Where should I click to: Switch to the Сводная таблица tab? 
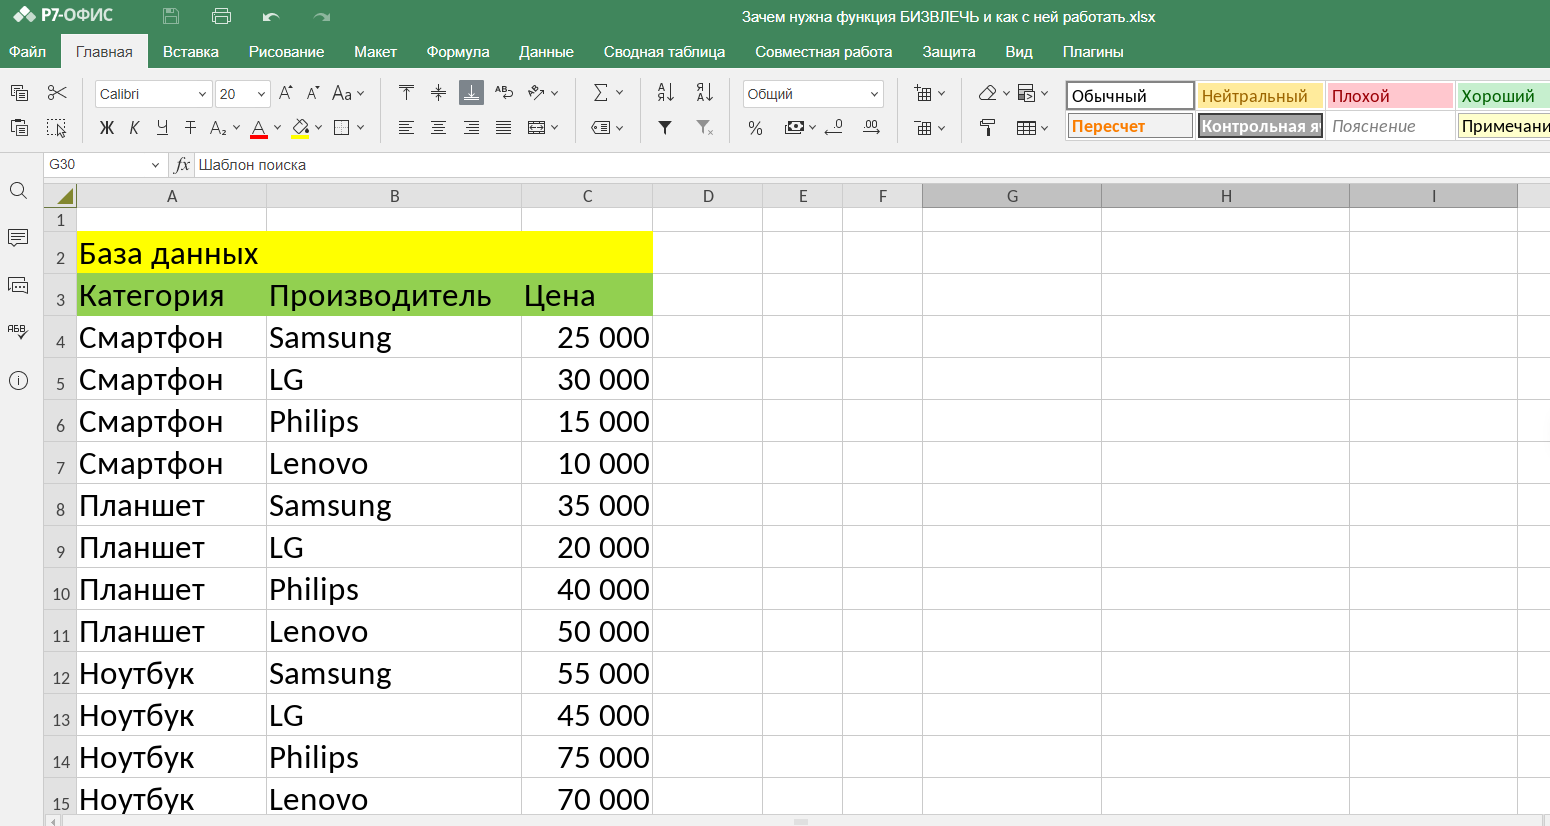664,51
